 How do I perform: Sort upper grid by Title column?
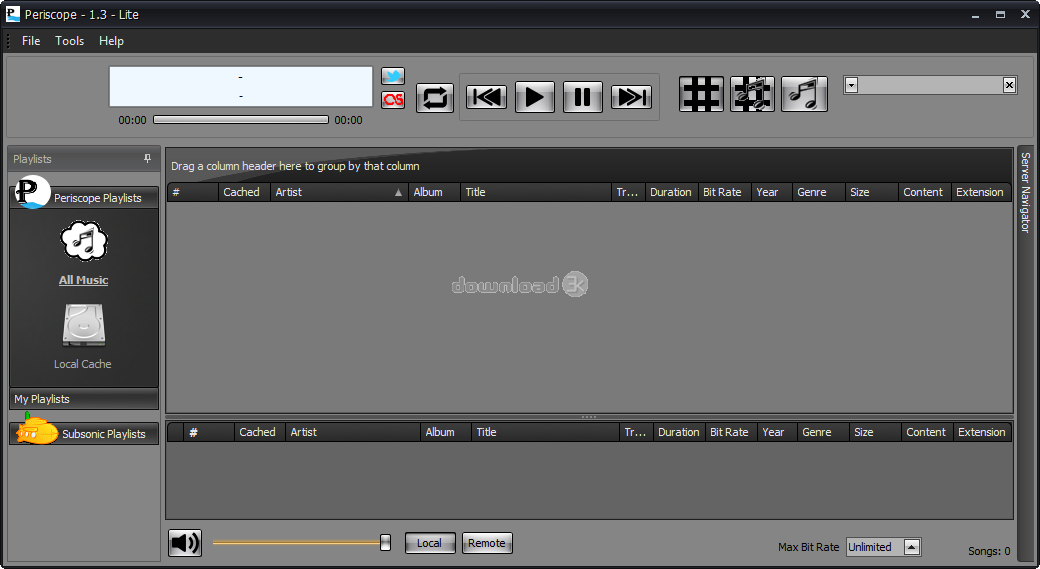[x=536, y=192]
